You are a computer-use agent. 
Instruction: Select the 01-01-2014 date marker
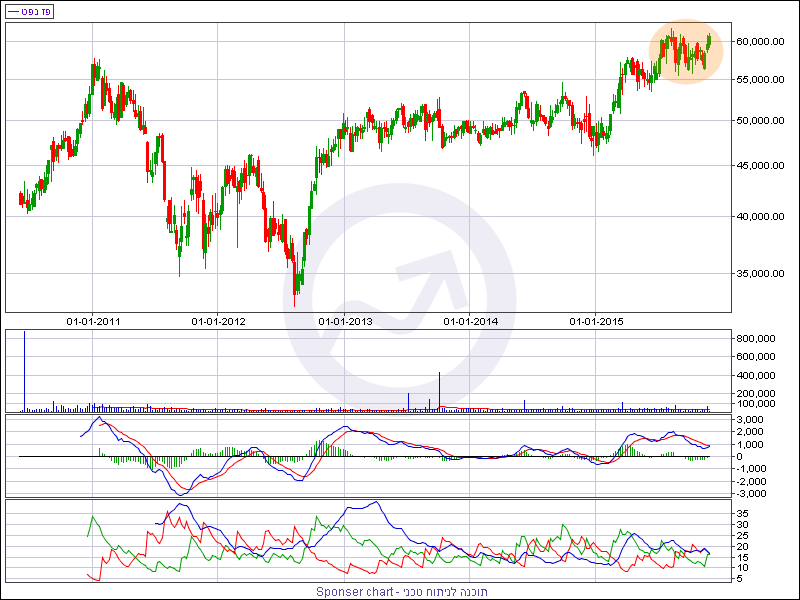[470, 321]
